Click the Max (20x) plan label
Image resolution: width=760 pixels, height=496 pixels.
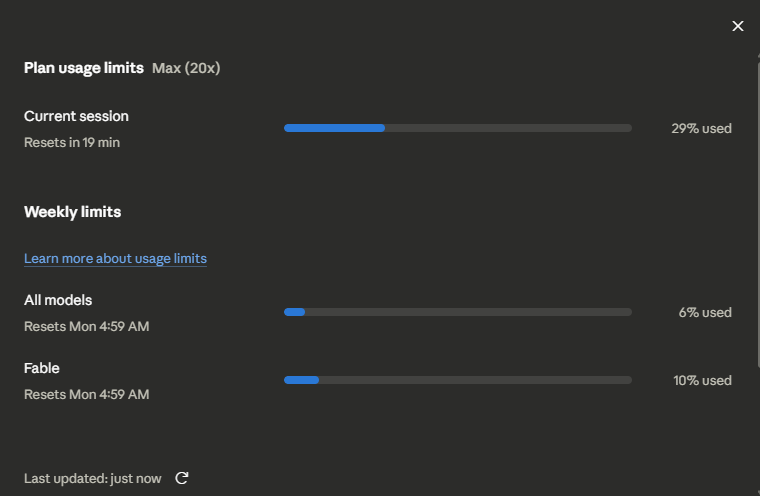186,68
